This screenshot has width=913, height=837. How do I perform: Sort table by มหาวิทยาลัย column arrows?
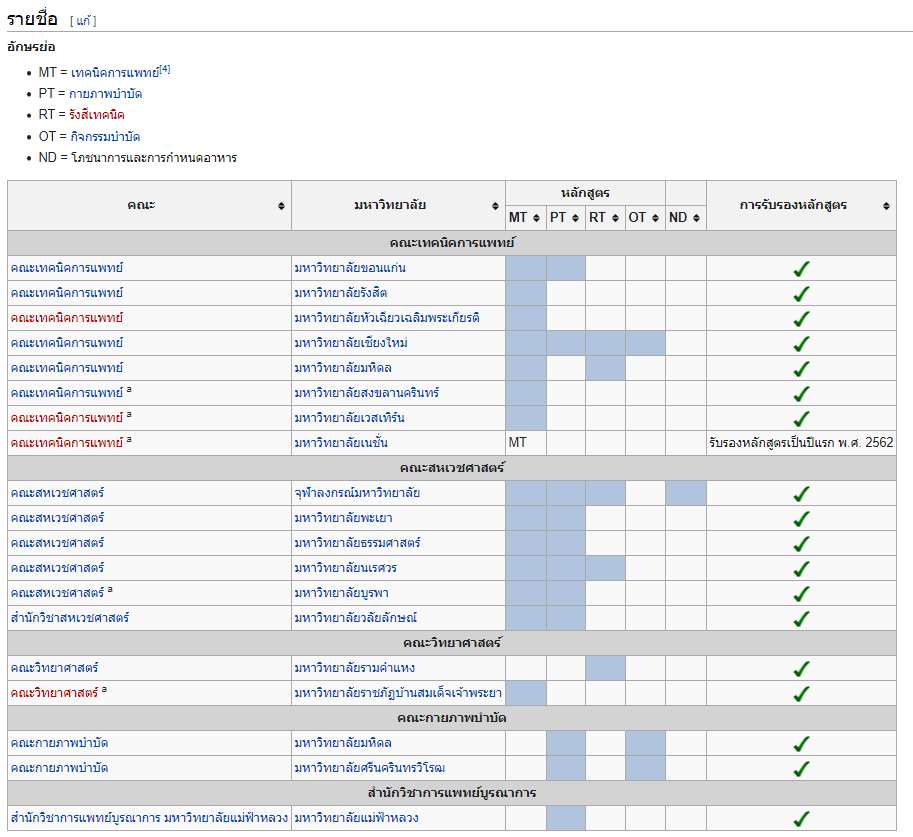[495, 205]
